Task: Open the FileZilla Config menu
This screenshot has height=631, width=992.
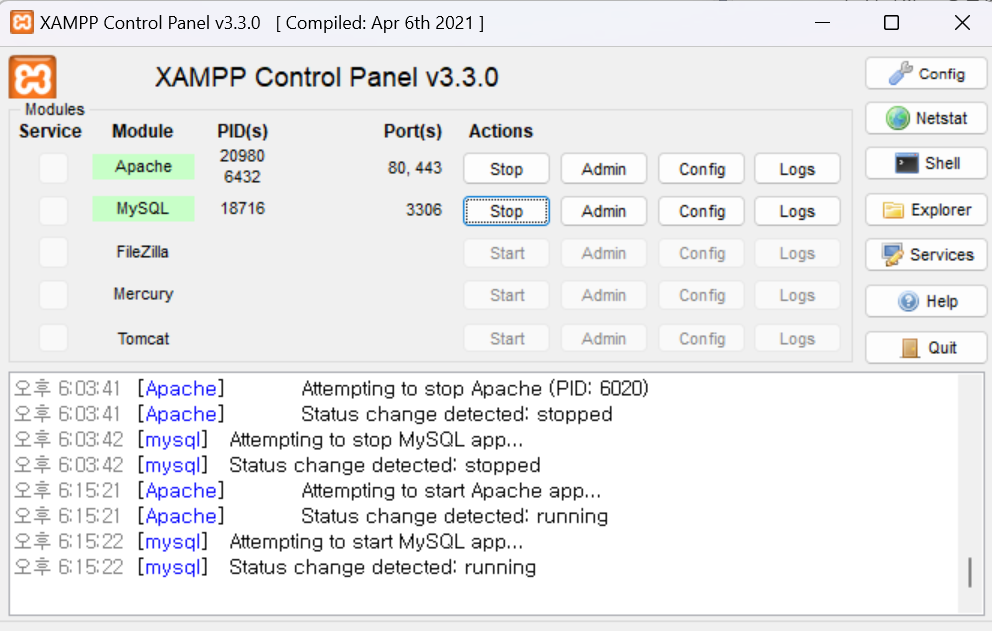Action: (x=702, y=253)
